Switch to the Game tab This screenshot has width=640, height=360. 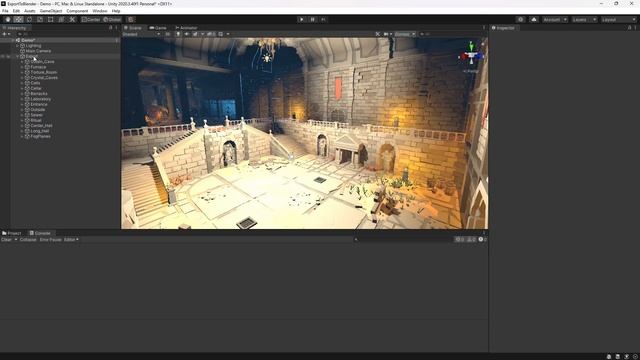pos(158,28)
